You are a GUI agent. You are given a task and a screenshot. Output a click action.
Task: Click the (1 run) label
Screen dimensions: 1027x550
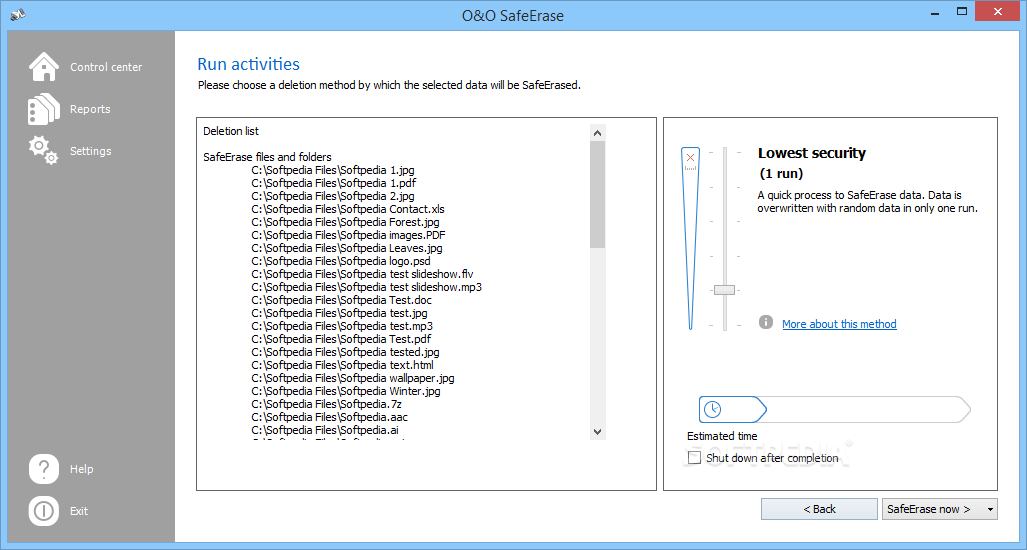coord(781,174)
